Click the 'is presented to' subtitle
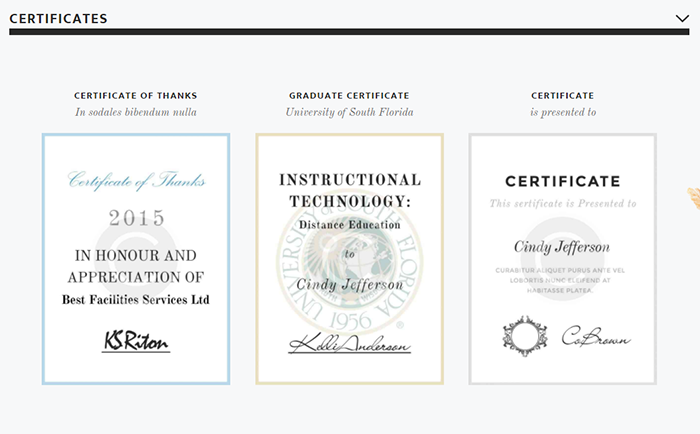The width and height of the screenshot is (700, 434). 562,112
